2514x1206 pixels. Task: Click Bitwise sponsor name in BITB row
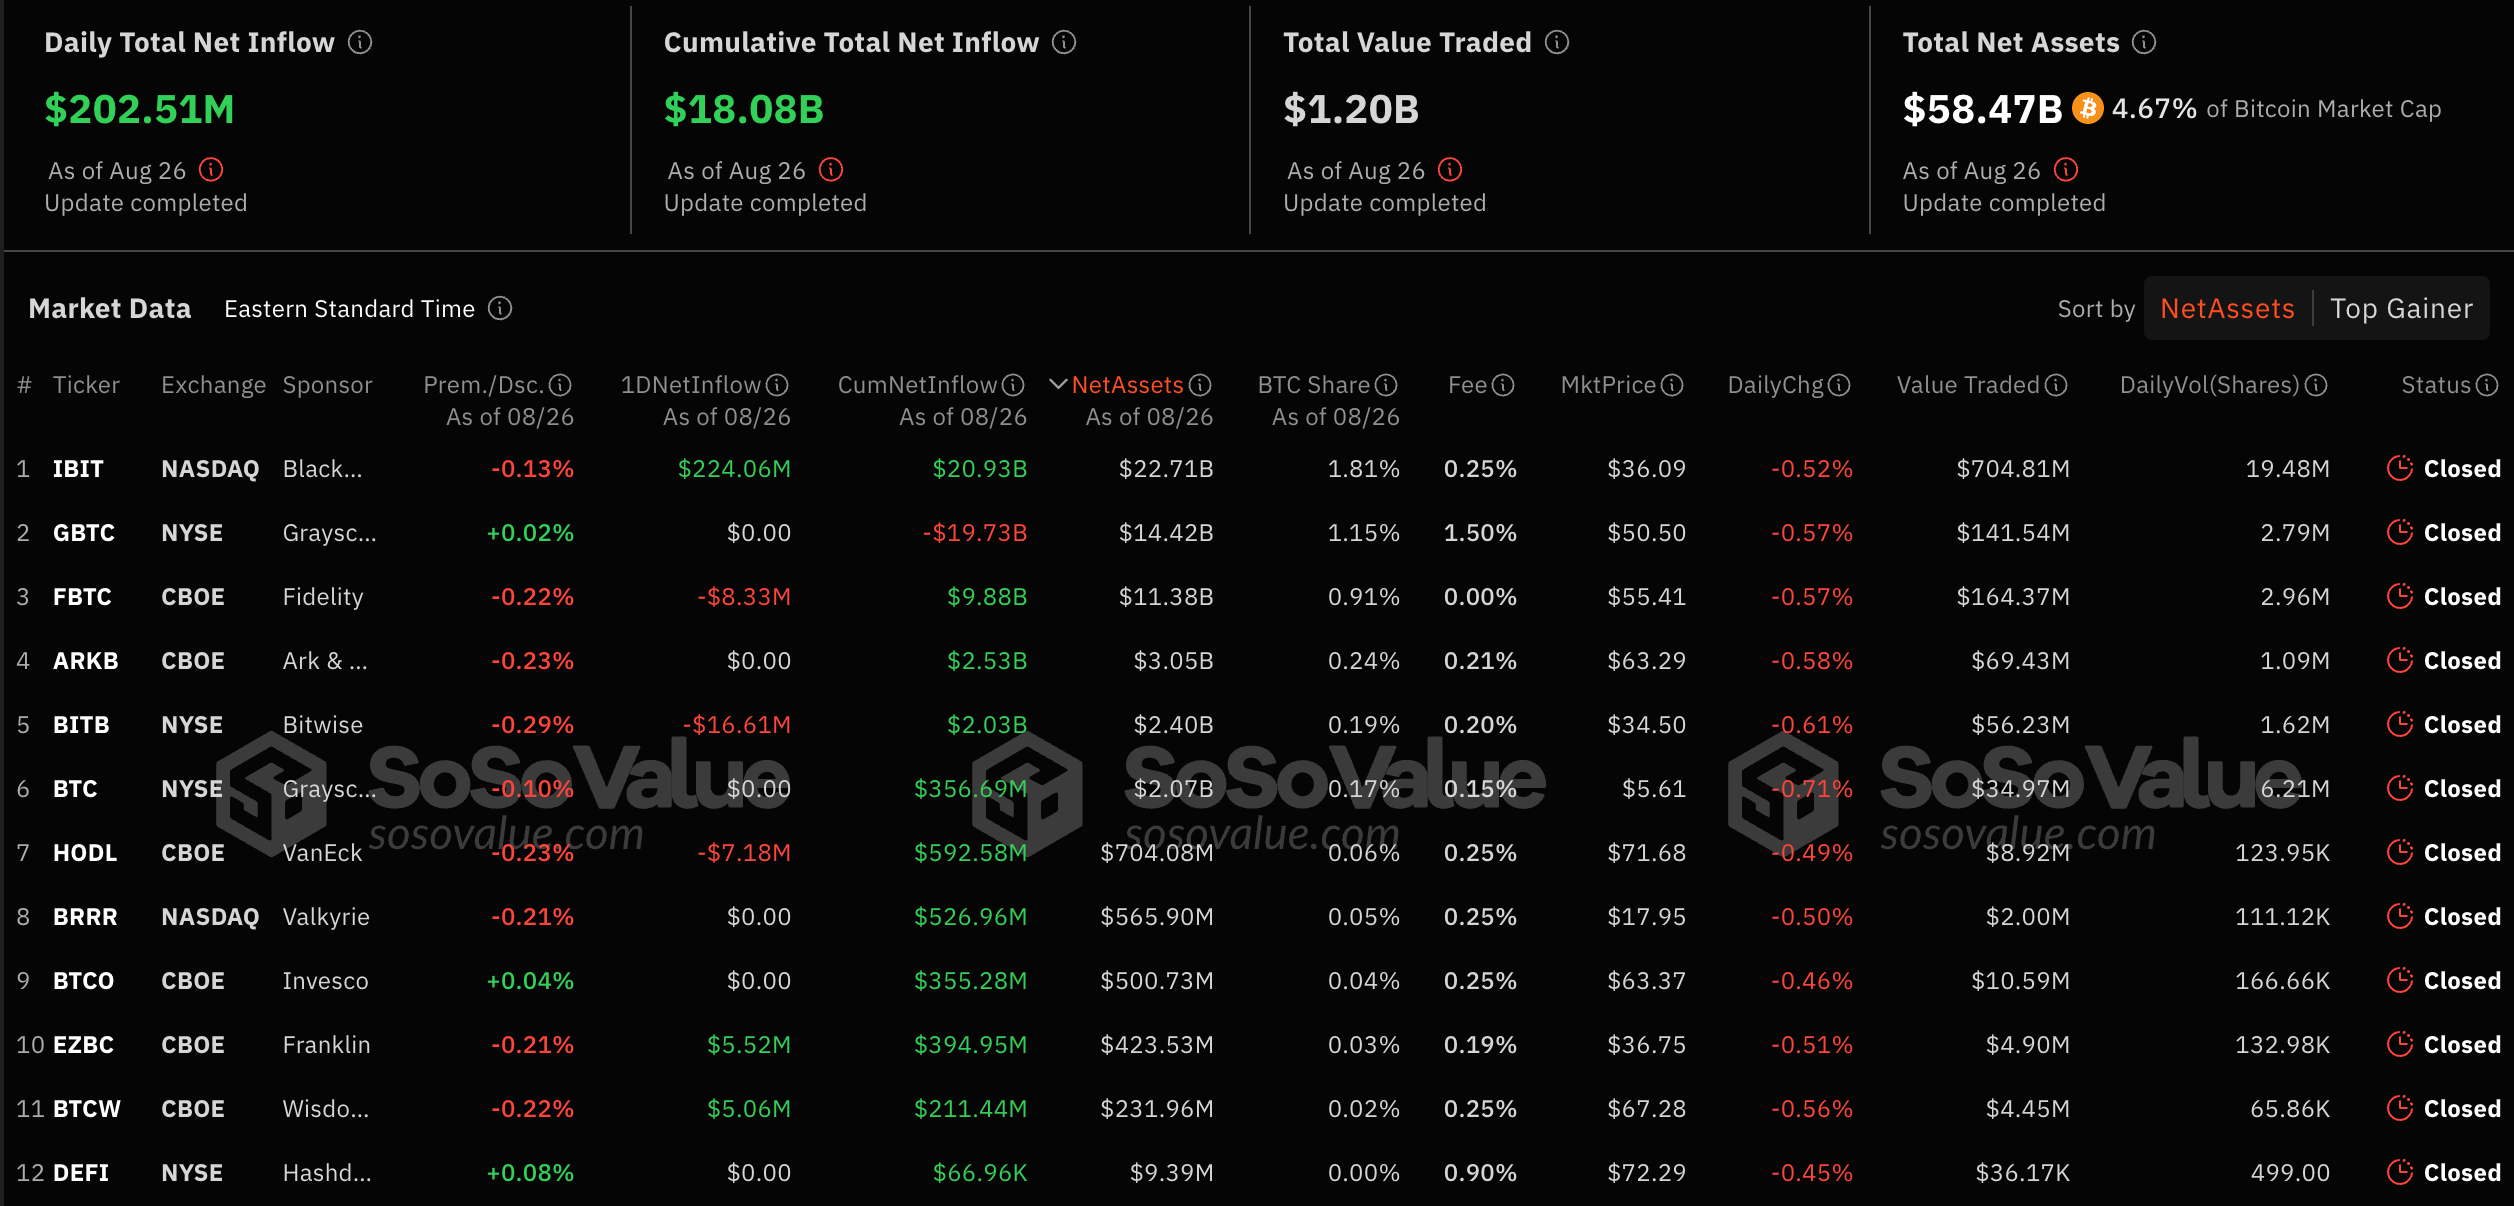pos(323,724)
